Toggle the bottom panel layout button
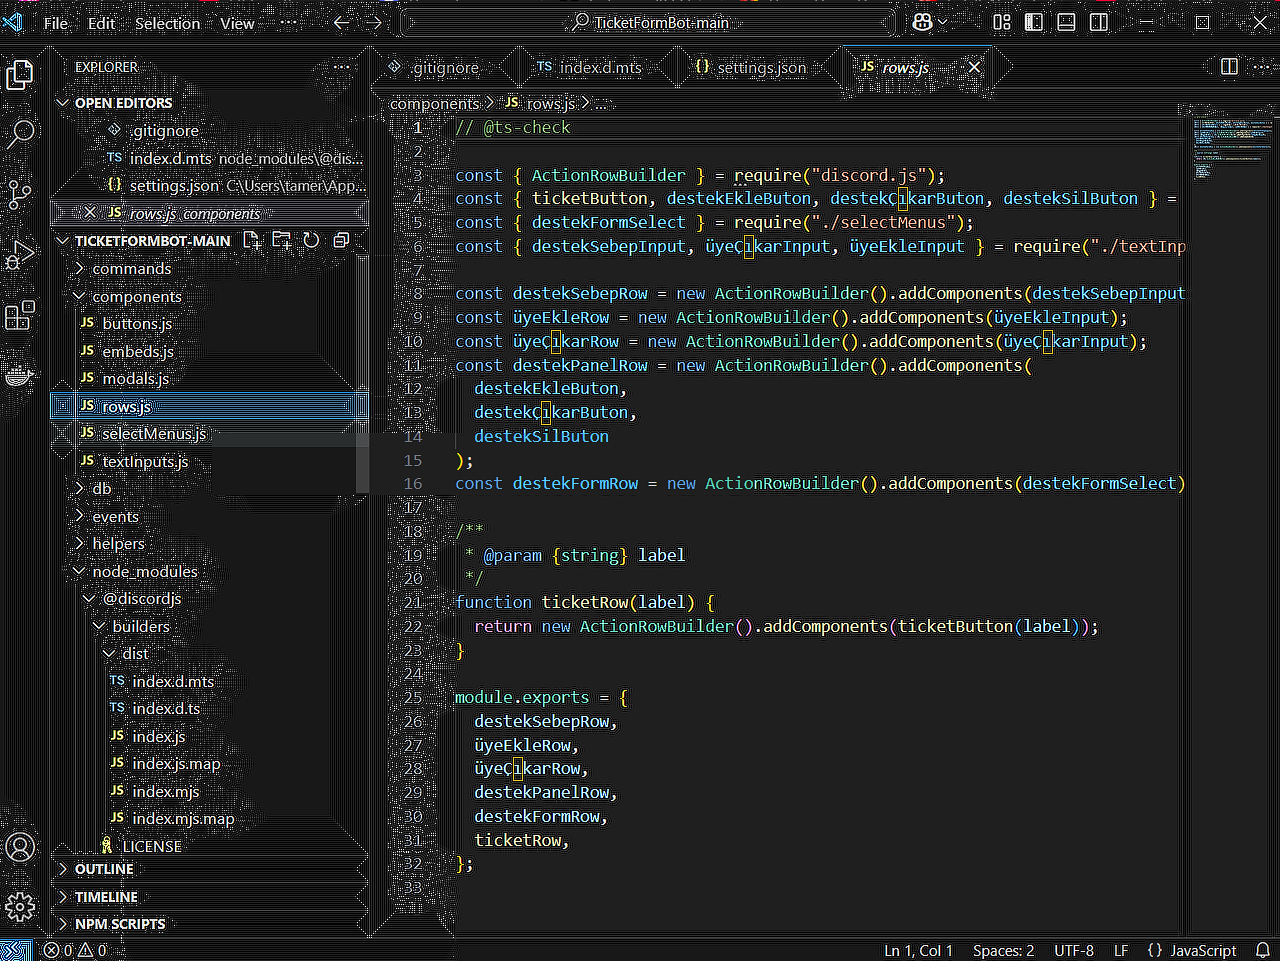This screenshot has height=961, width=1280. (x=1066, y=22)
